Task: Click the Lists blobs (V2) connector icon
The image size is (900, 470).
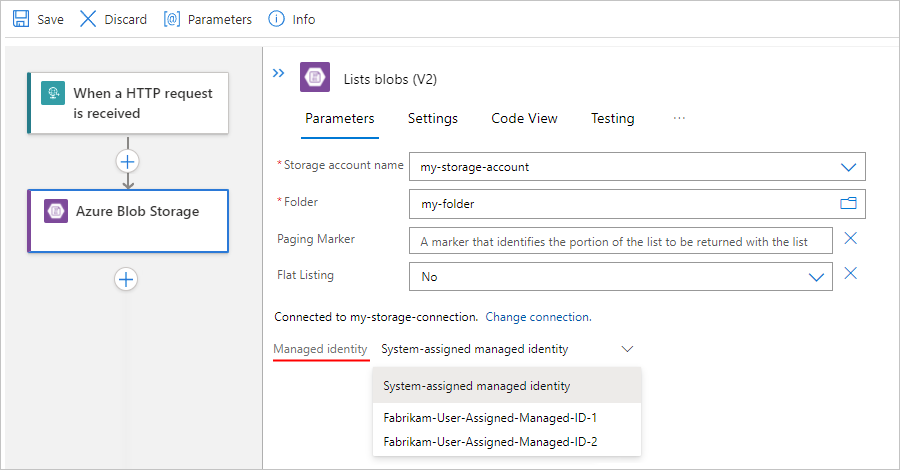Action: pyautogui.click(x=315, y=78)
